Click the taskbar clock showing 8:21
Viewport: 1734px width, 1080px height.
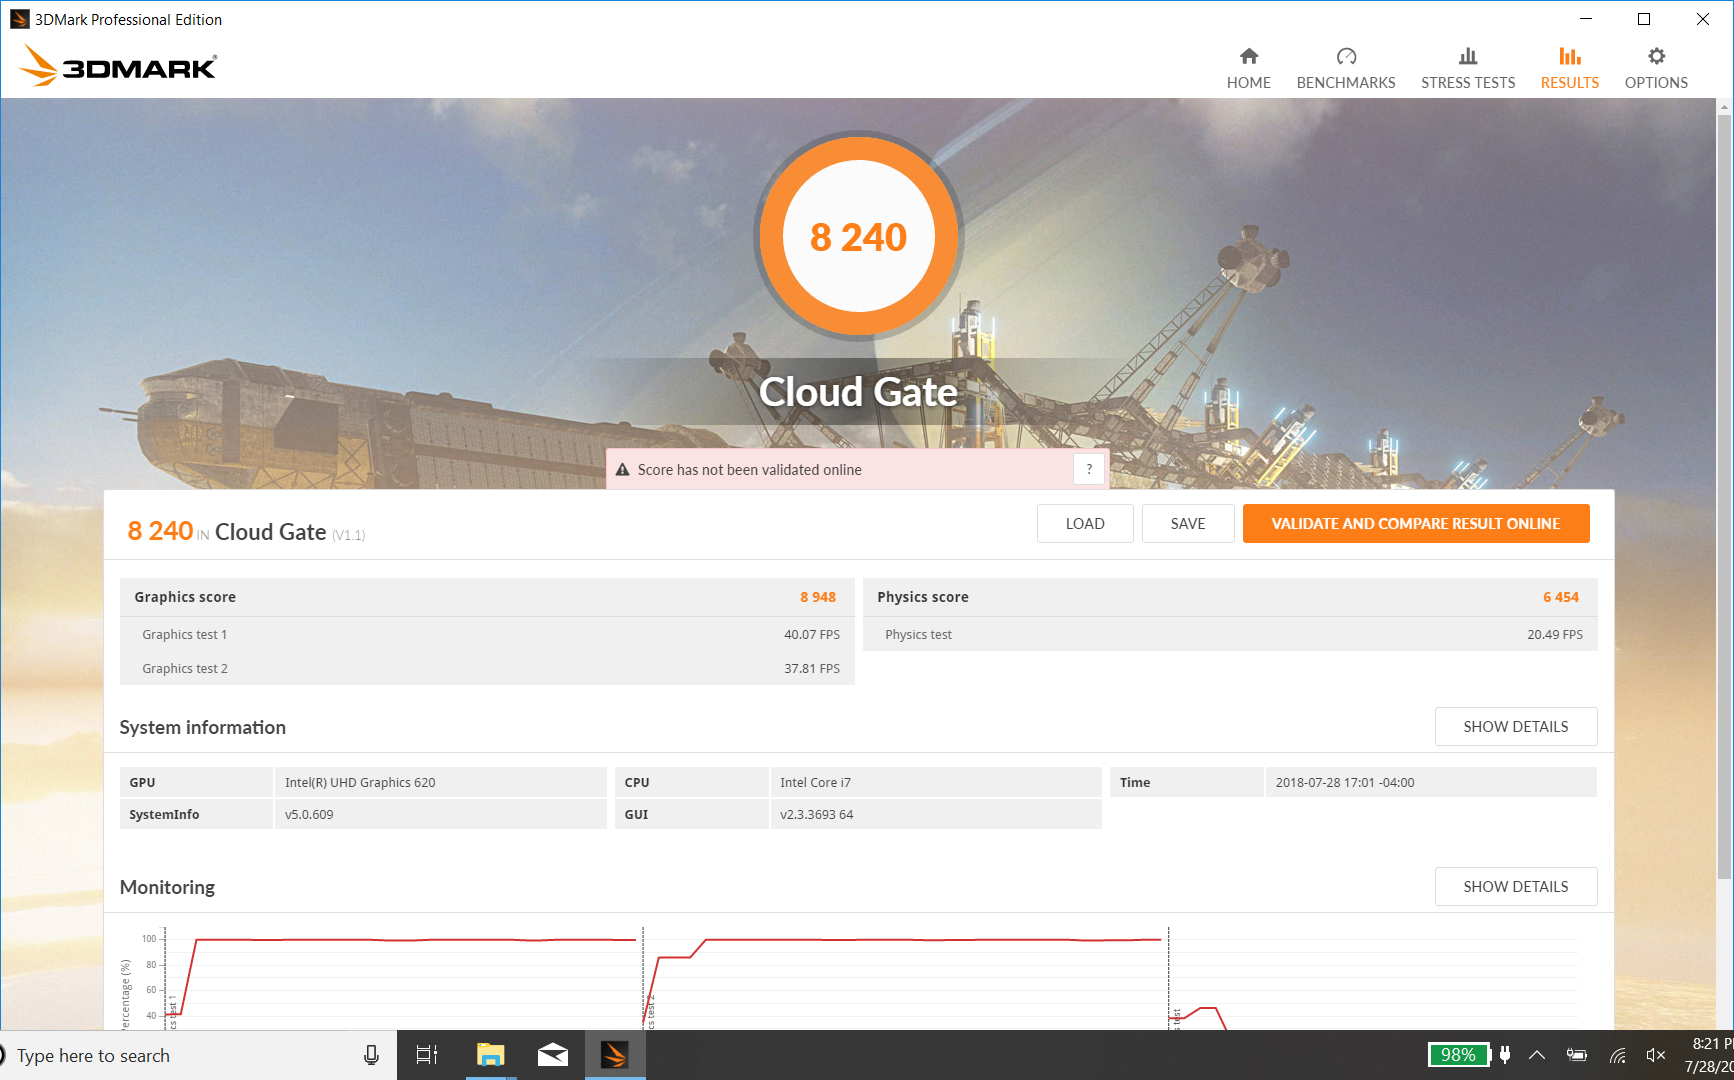pyautogui.click(x=1709, y=1055)
